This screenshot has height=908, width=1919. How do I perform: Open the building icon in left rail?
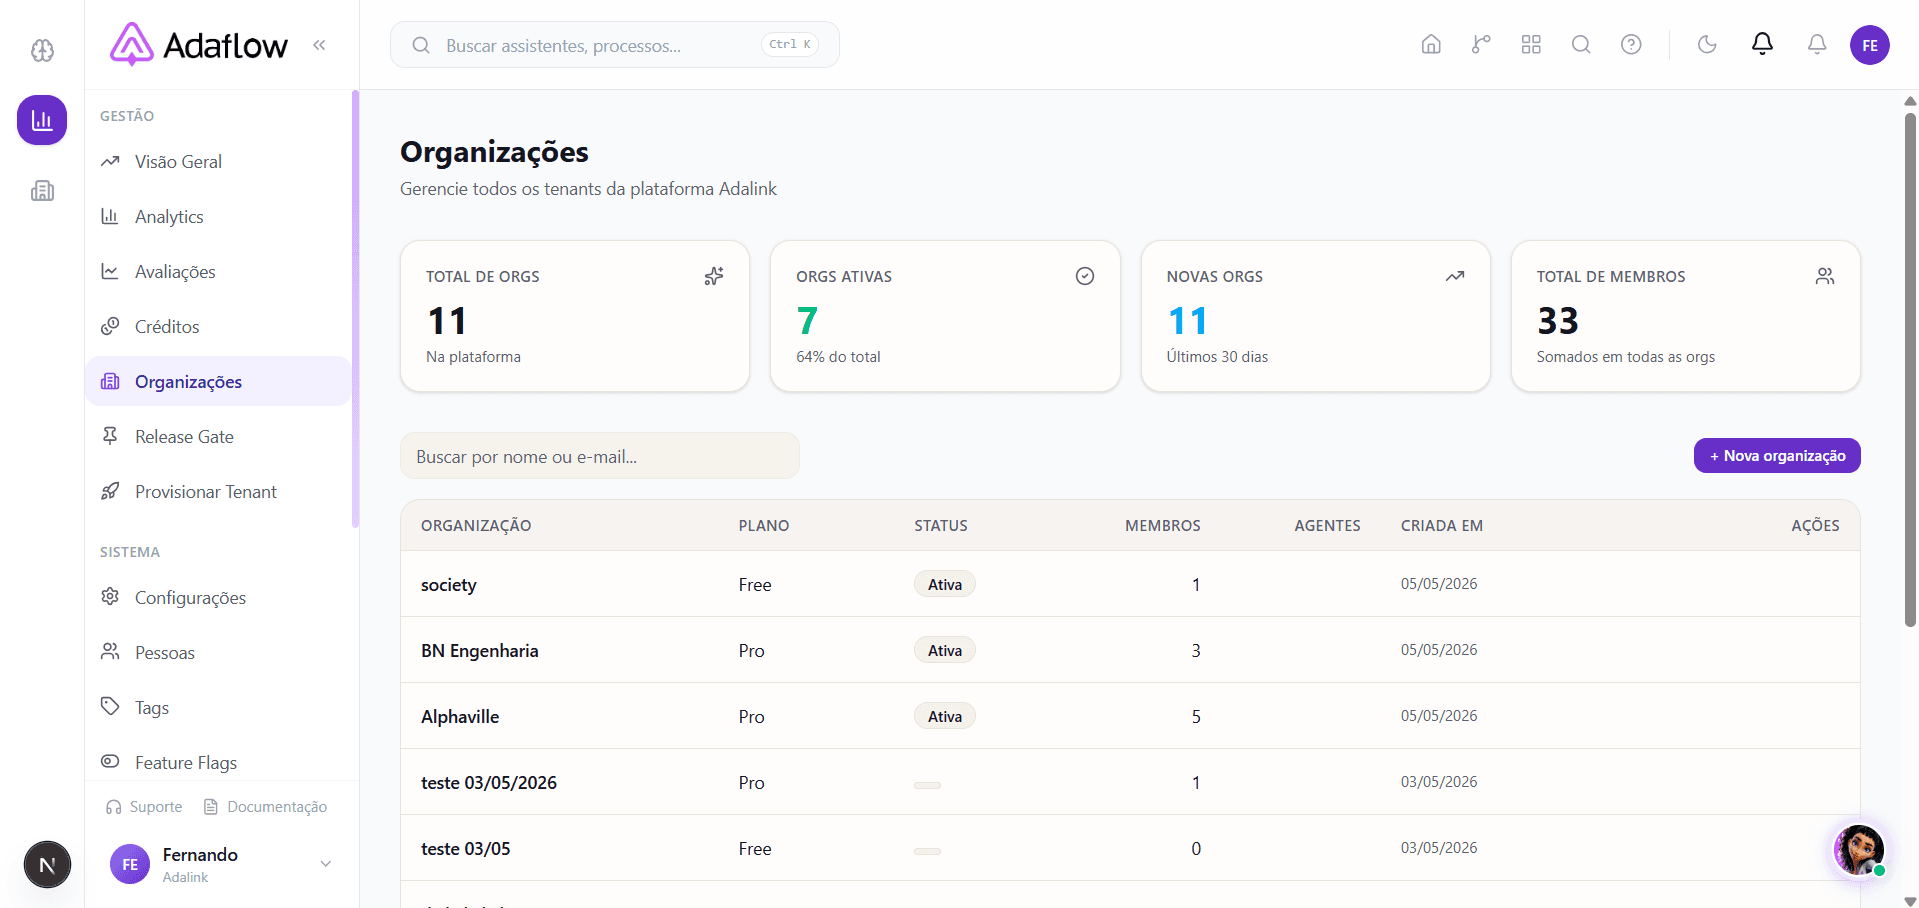click(42, 190)
